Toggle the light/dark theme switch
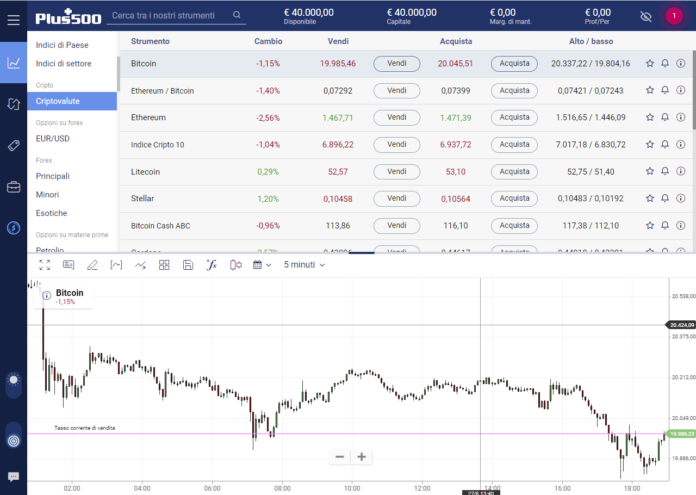Viewport: 696px width, 495px height. click(13, 385)
